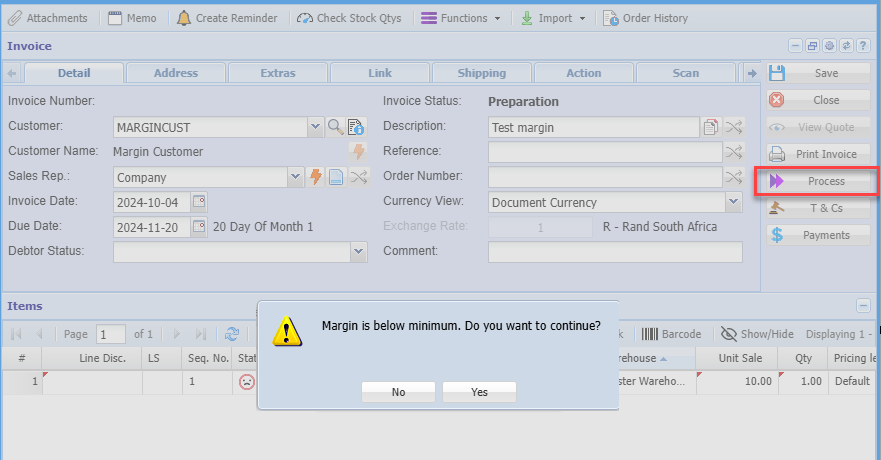This screenshot has height=460, width=881.
Task: Expand the Customer dropdown
Action: pos(315,127)
